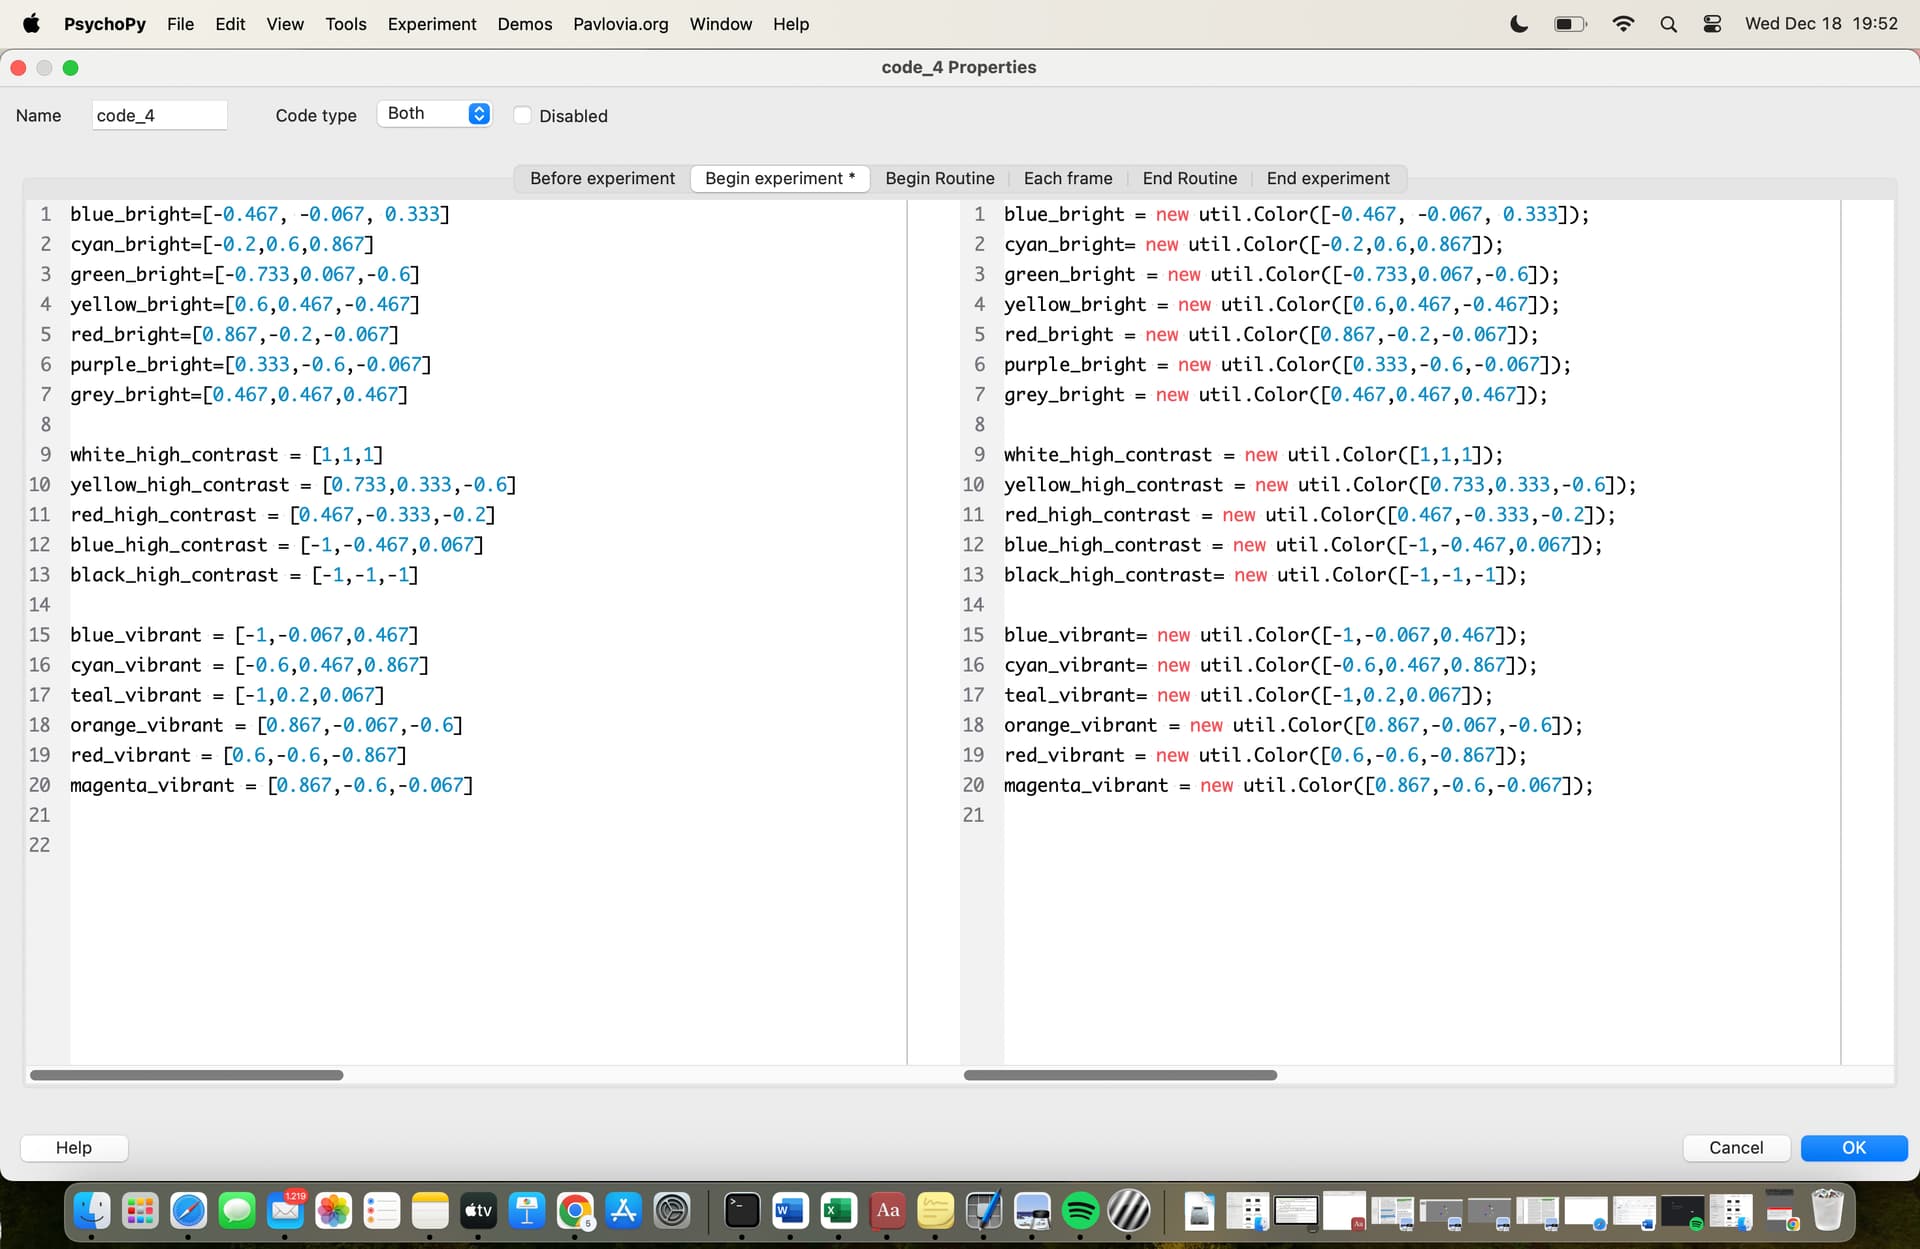
Task: Click the Do Not Disturb moon icon
Action: (1518, 24)
